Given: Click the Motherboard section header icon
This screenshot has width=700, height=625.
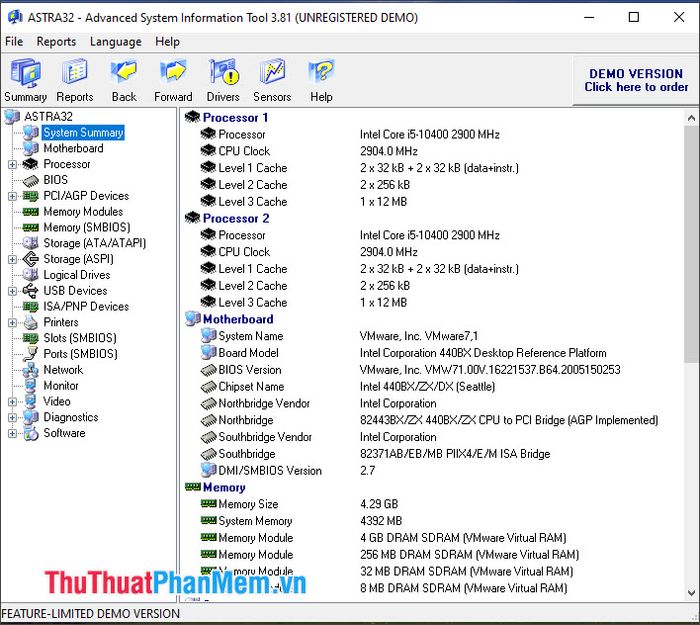Looking at the screenshot, I should click(x=192, y=319).
